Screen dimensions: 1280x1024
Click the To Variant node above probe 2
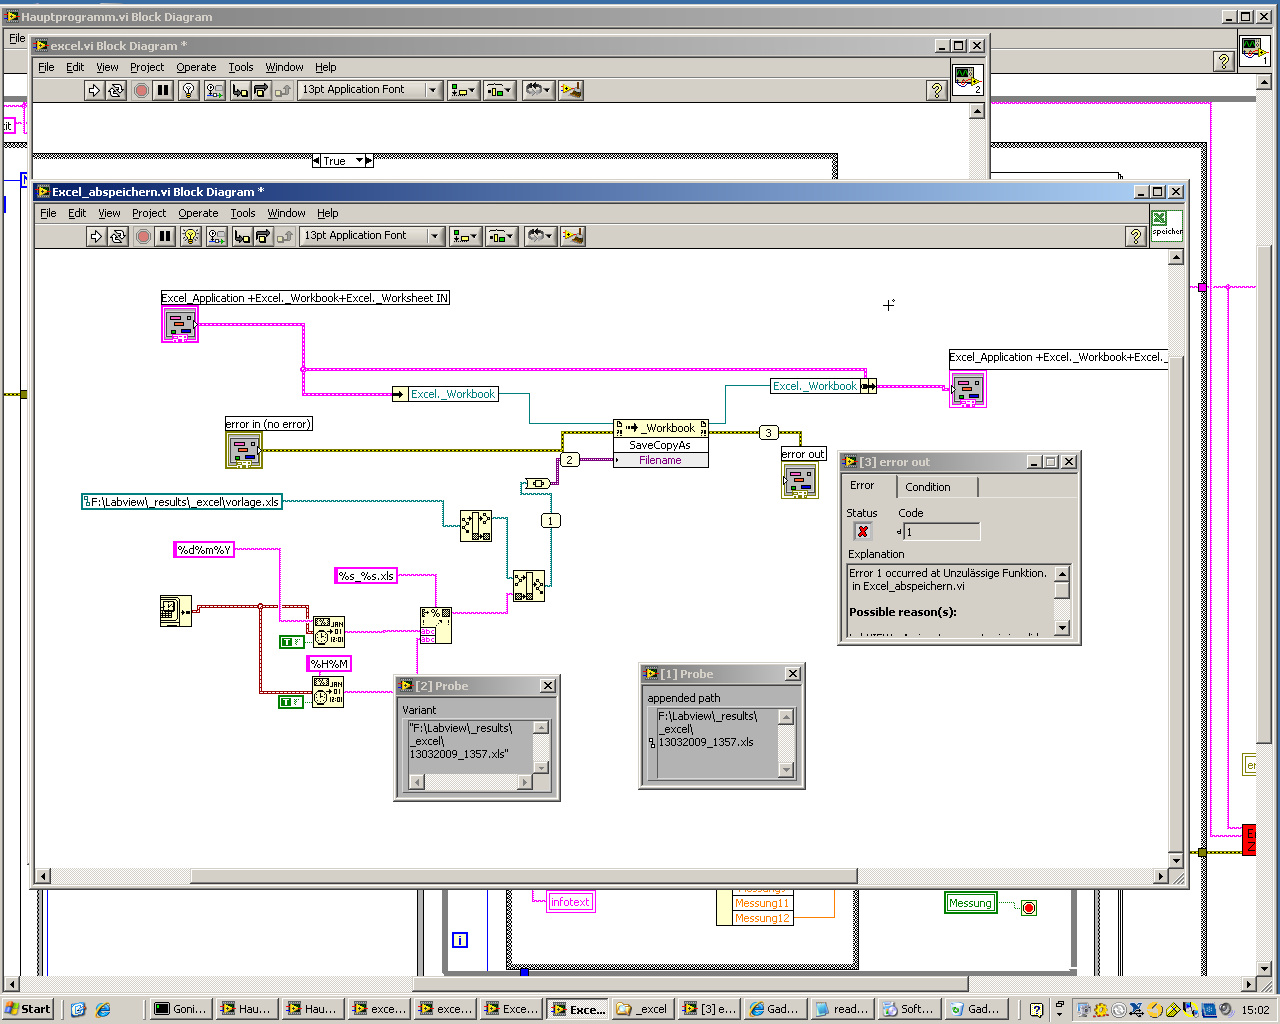click(537, 484)
